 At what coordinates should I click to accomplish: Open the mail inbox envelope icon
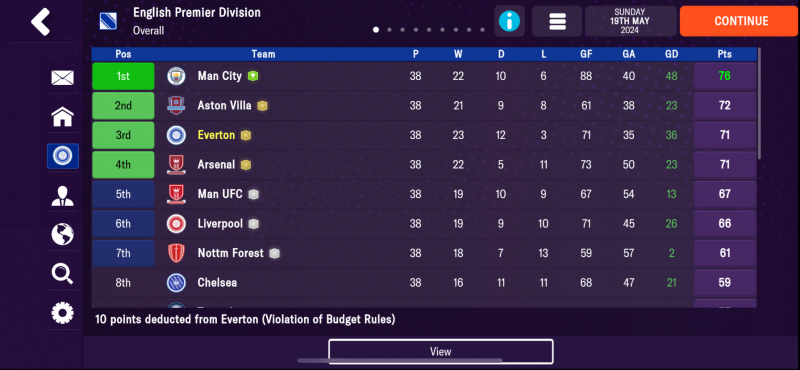[x=62, y=78]
